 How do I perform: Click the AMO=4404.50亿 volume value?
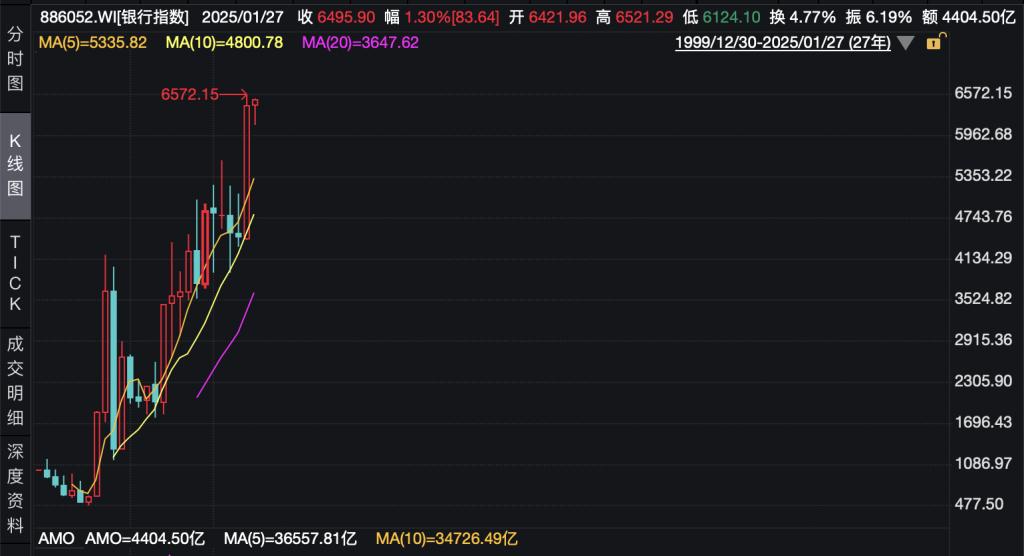point(145,539)
